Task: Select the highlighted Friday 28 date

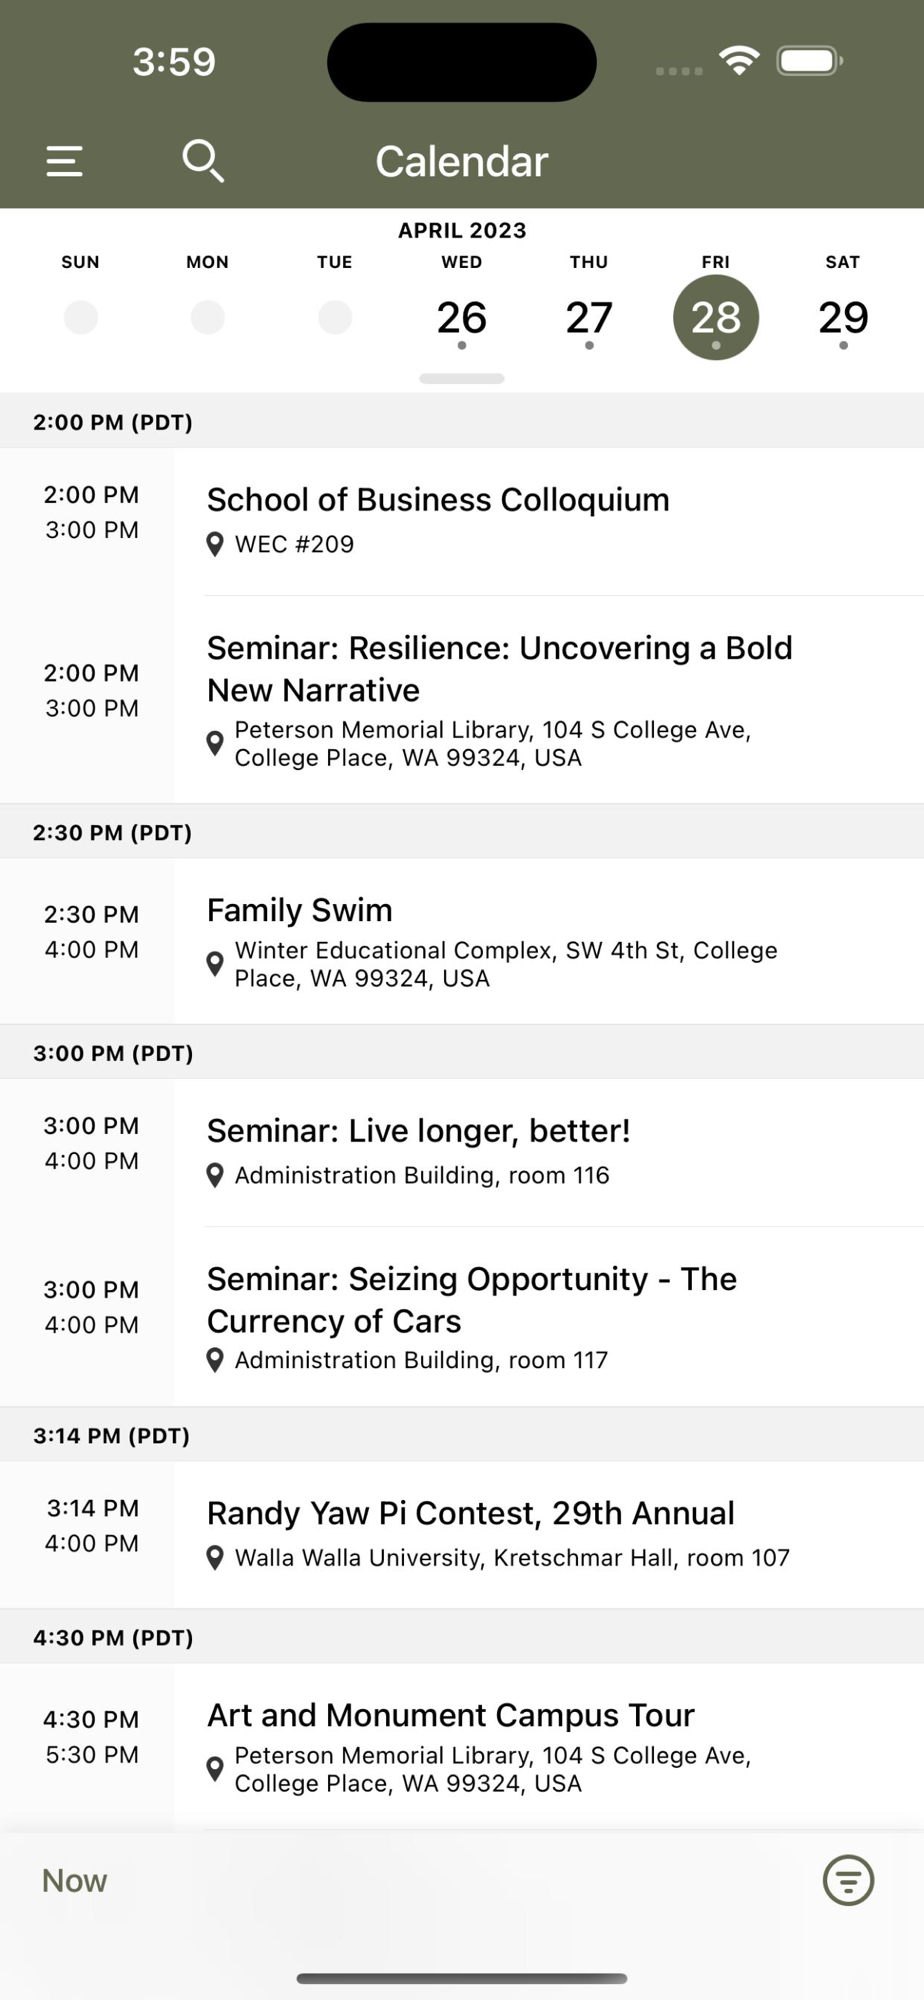Action: pyautogui.click(x=716, y=318)
